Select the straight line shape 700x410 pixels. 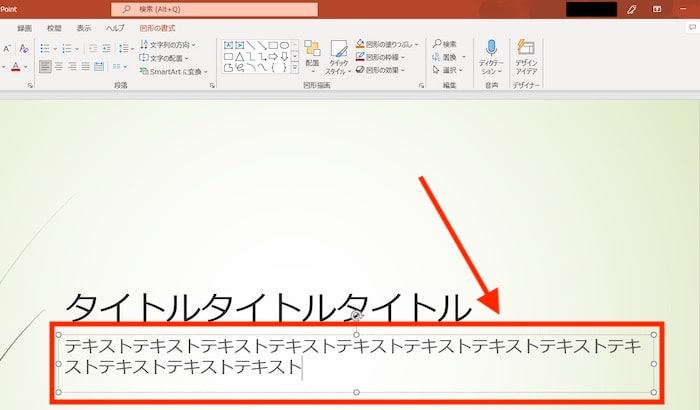251,45
